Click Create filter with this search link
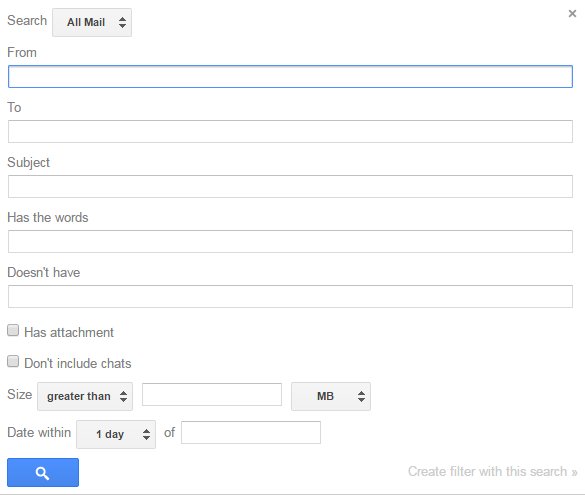Image resolution: width=585 pixels, height=495 pixels. 492,471
